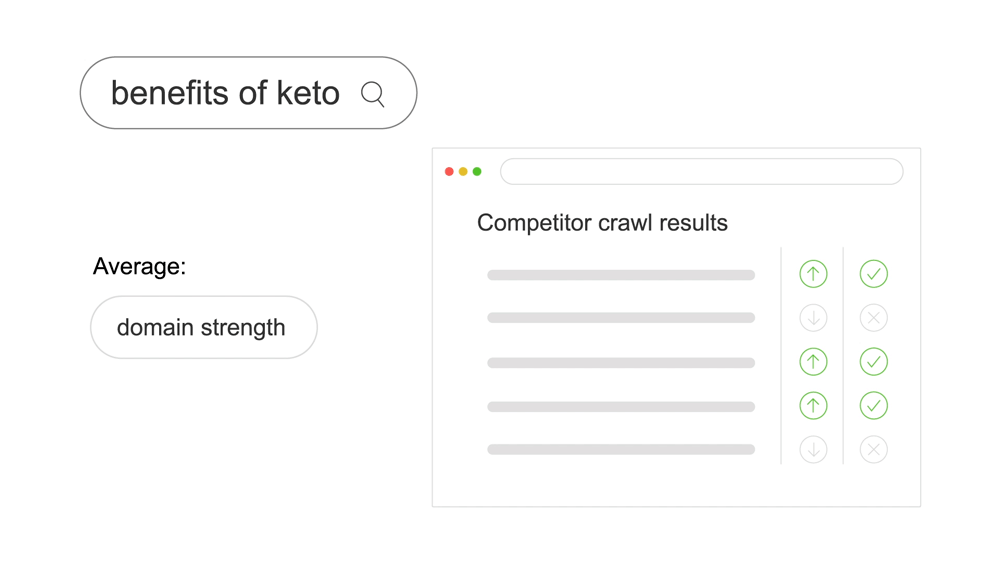Click the green checkmark in fourth row
1000x563 pixels.
[x=874, y=406]
